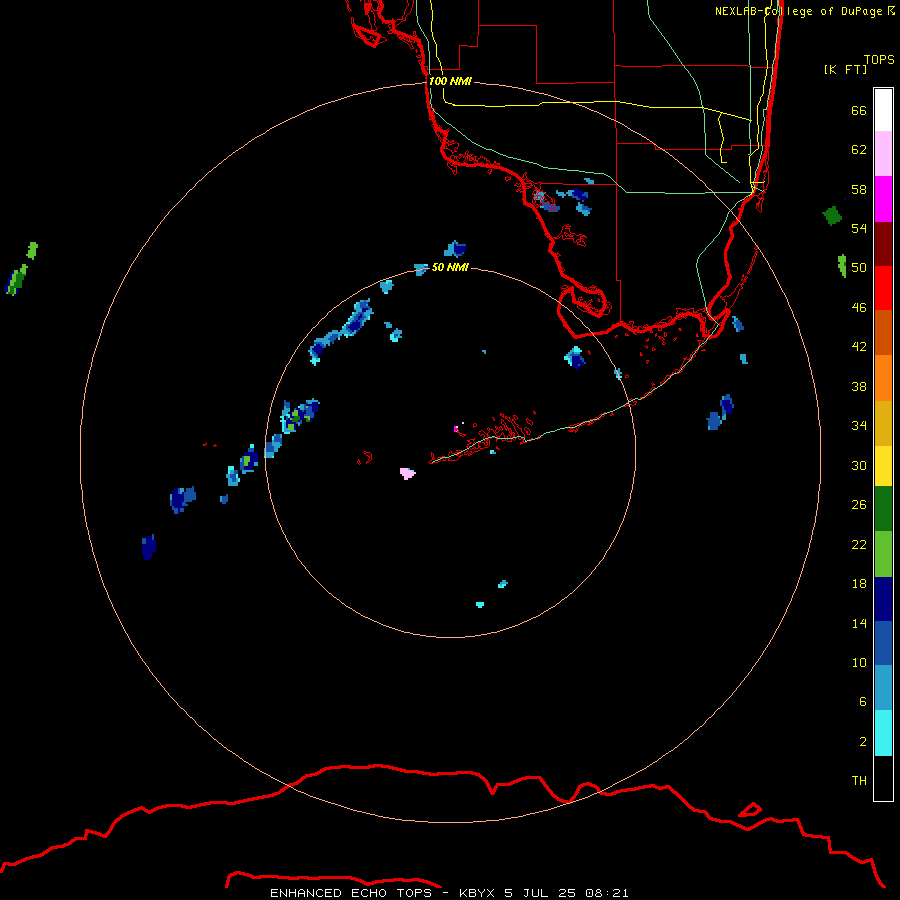Click the 38 legend value
This screenshot has width=900, height=900.
tap(859, 386)
